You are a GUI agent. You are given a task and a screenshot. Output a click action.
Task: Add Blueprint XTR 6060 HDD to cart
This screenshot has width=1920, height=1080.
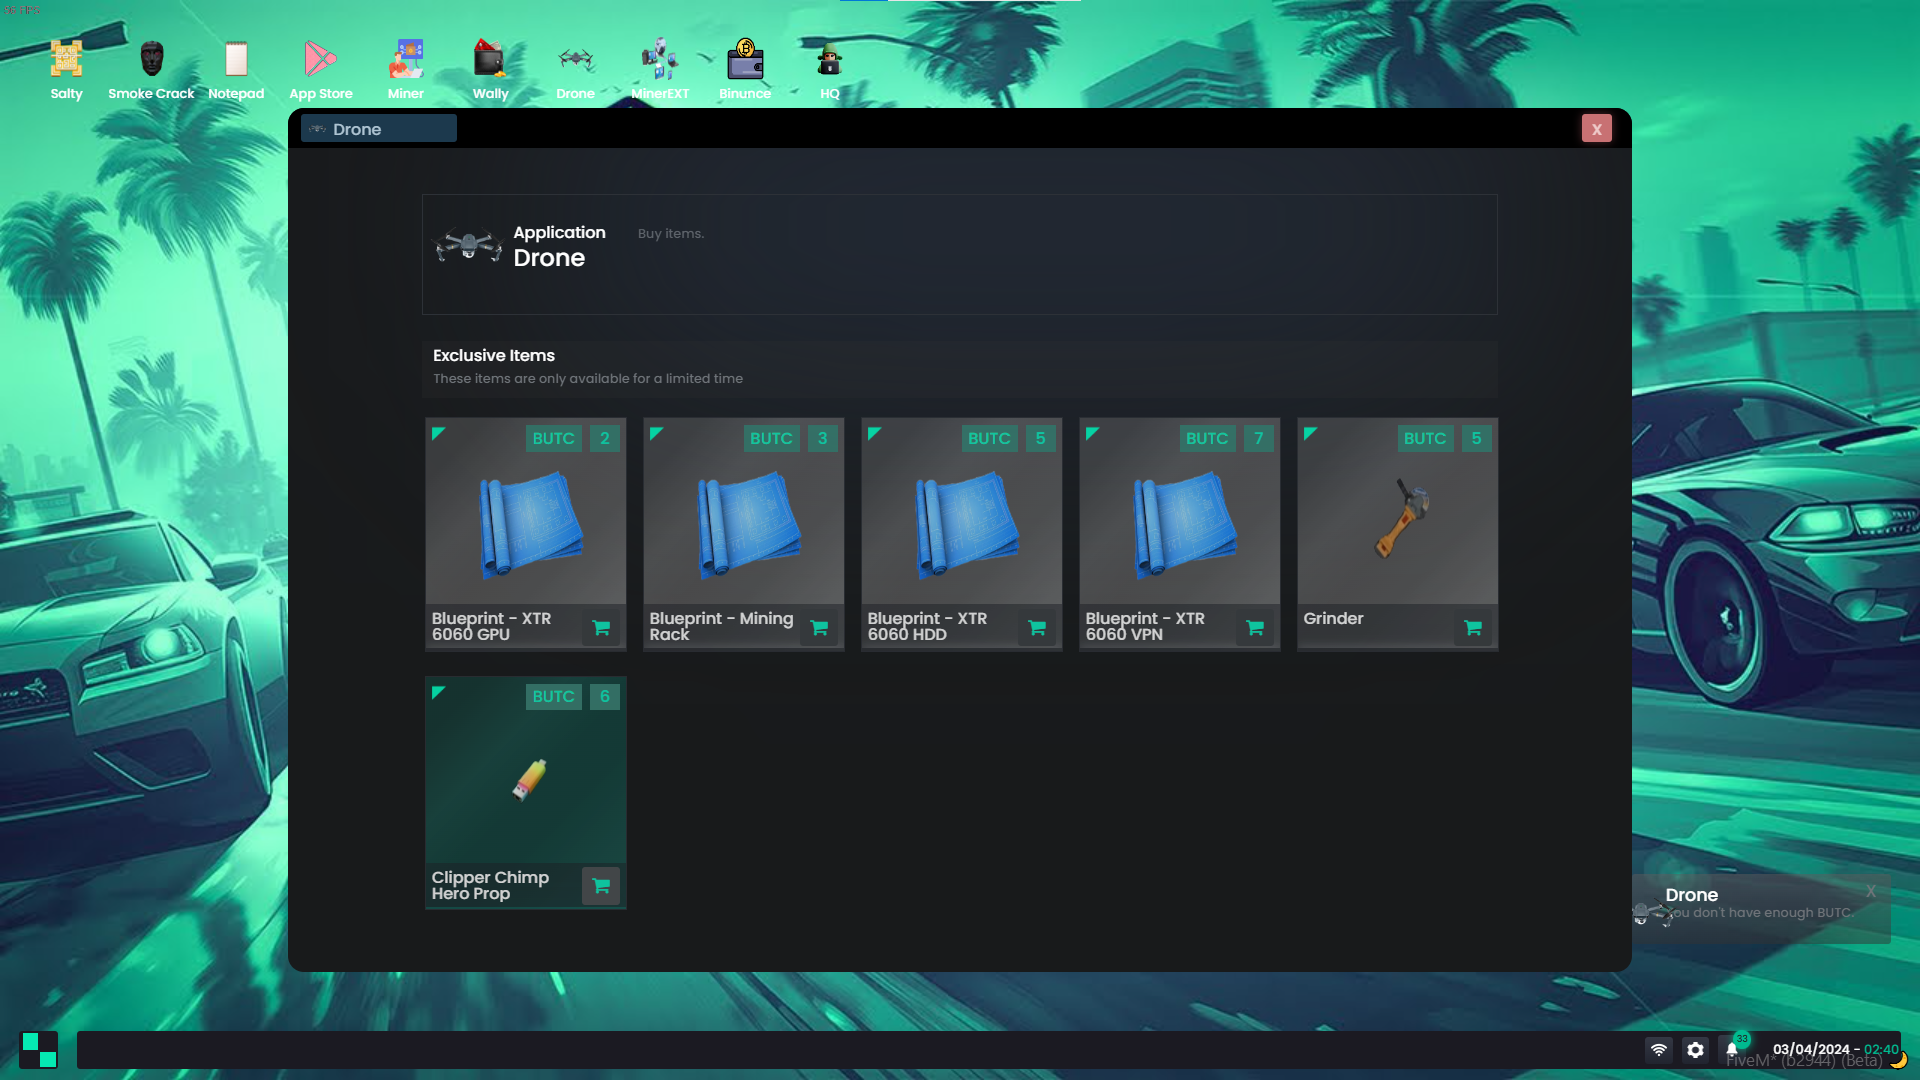[x=1037, y=628]
